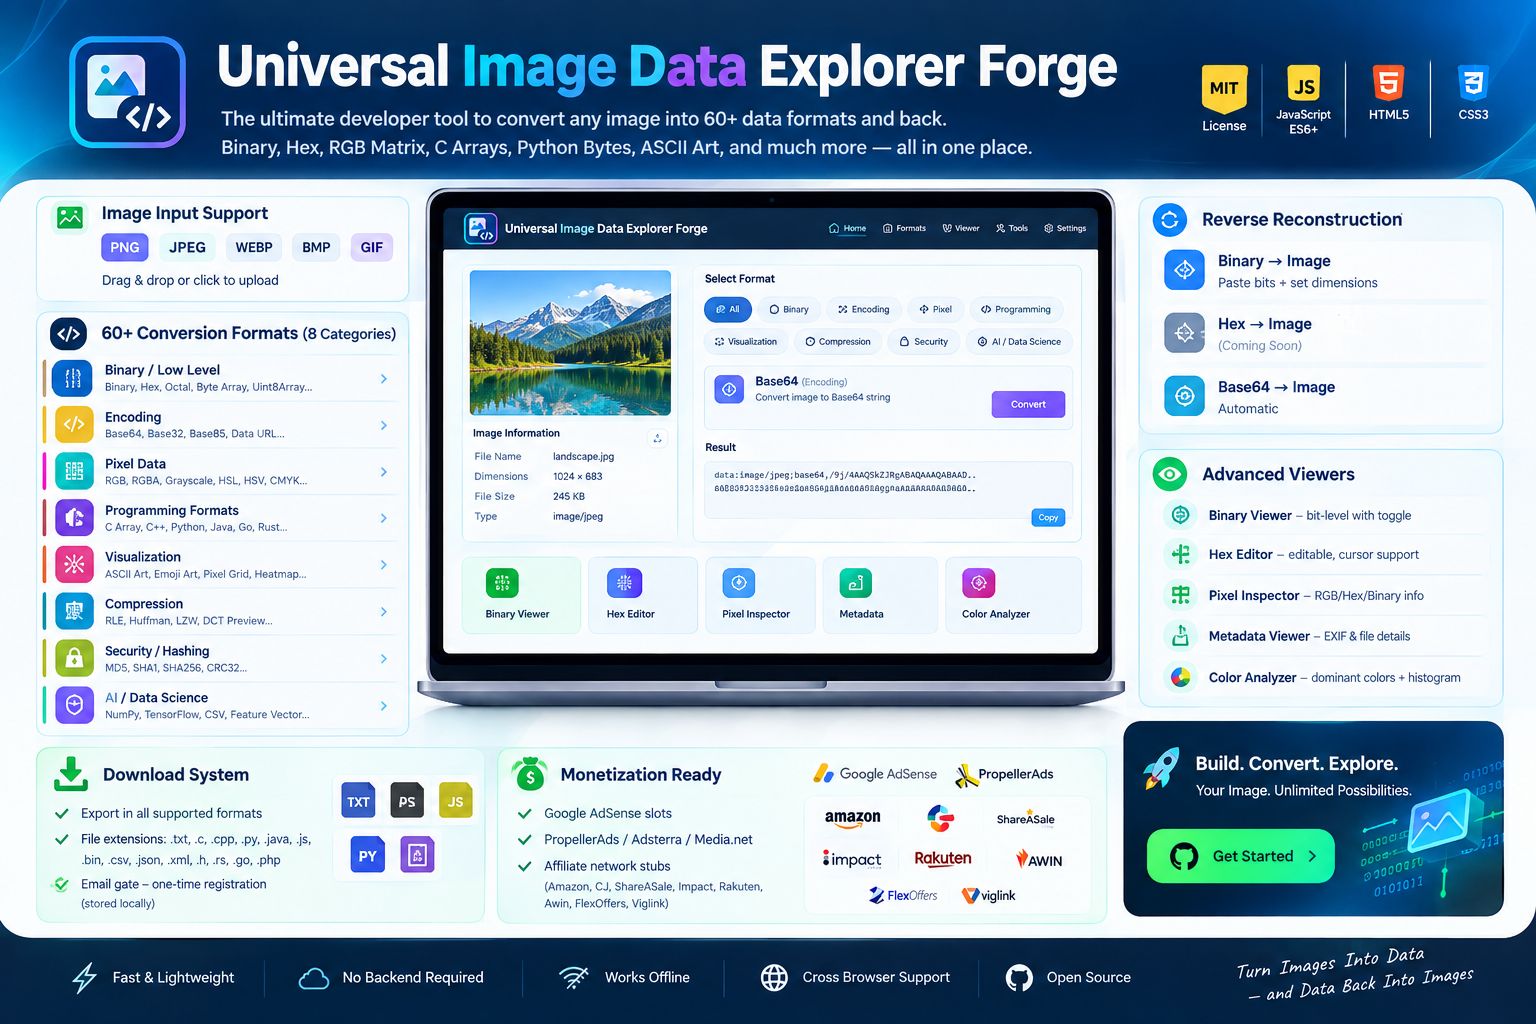Viewport: 1536px width, 1024px height.
Task: Open the Hex Editor tool card
Action: 642,595
